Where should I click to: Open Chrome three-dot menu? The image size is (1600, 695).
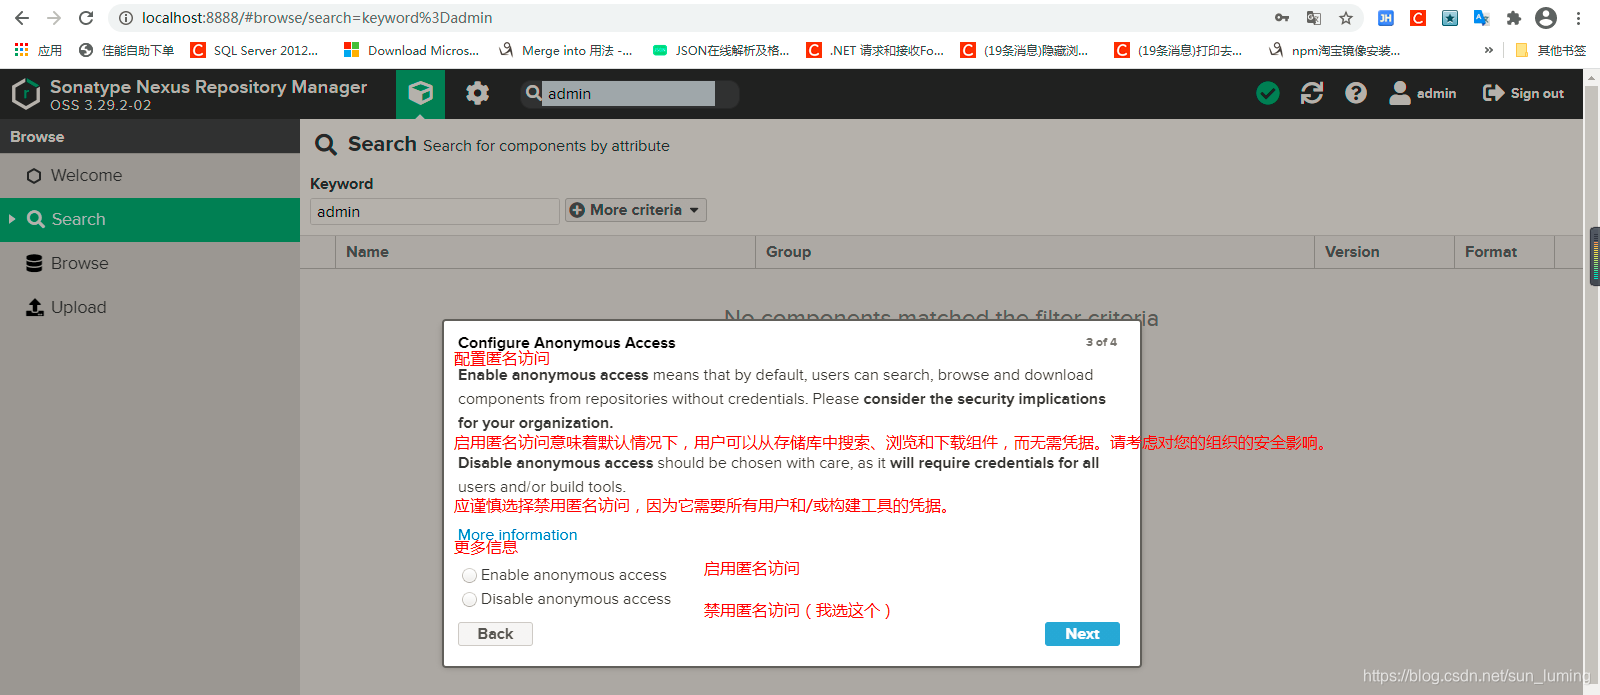[1578, 18]
